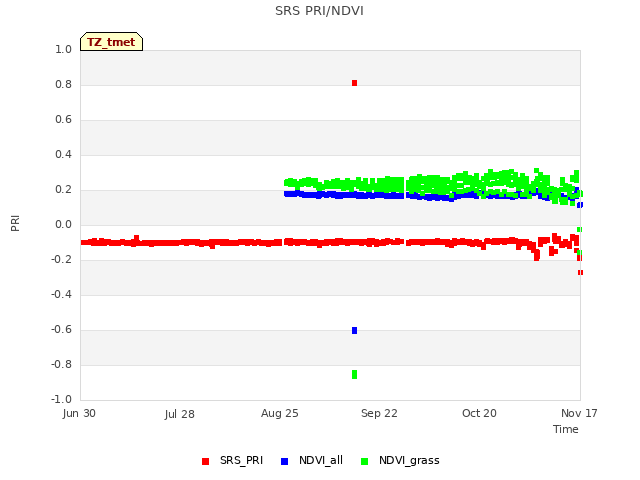Click the 1.0 y-axis tick label
Screen dimensions: 640x480
(63, 49)
